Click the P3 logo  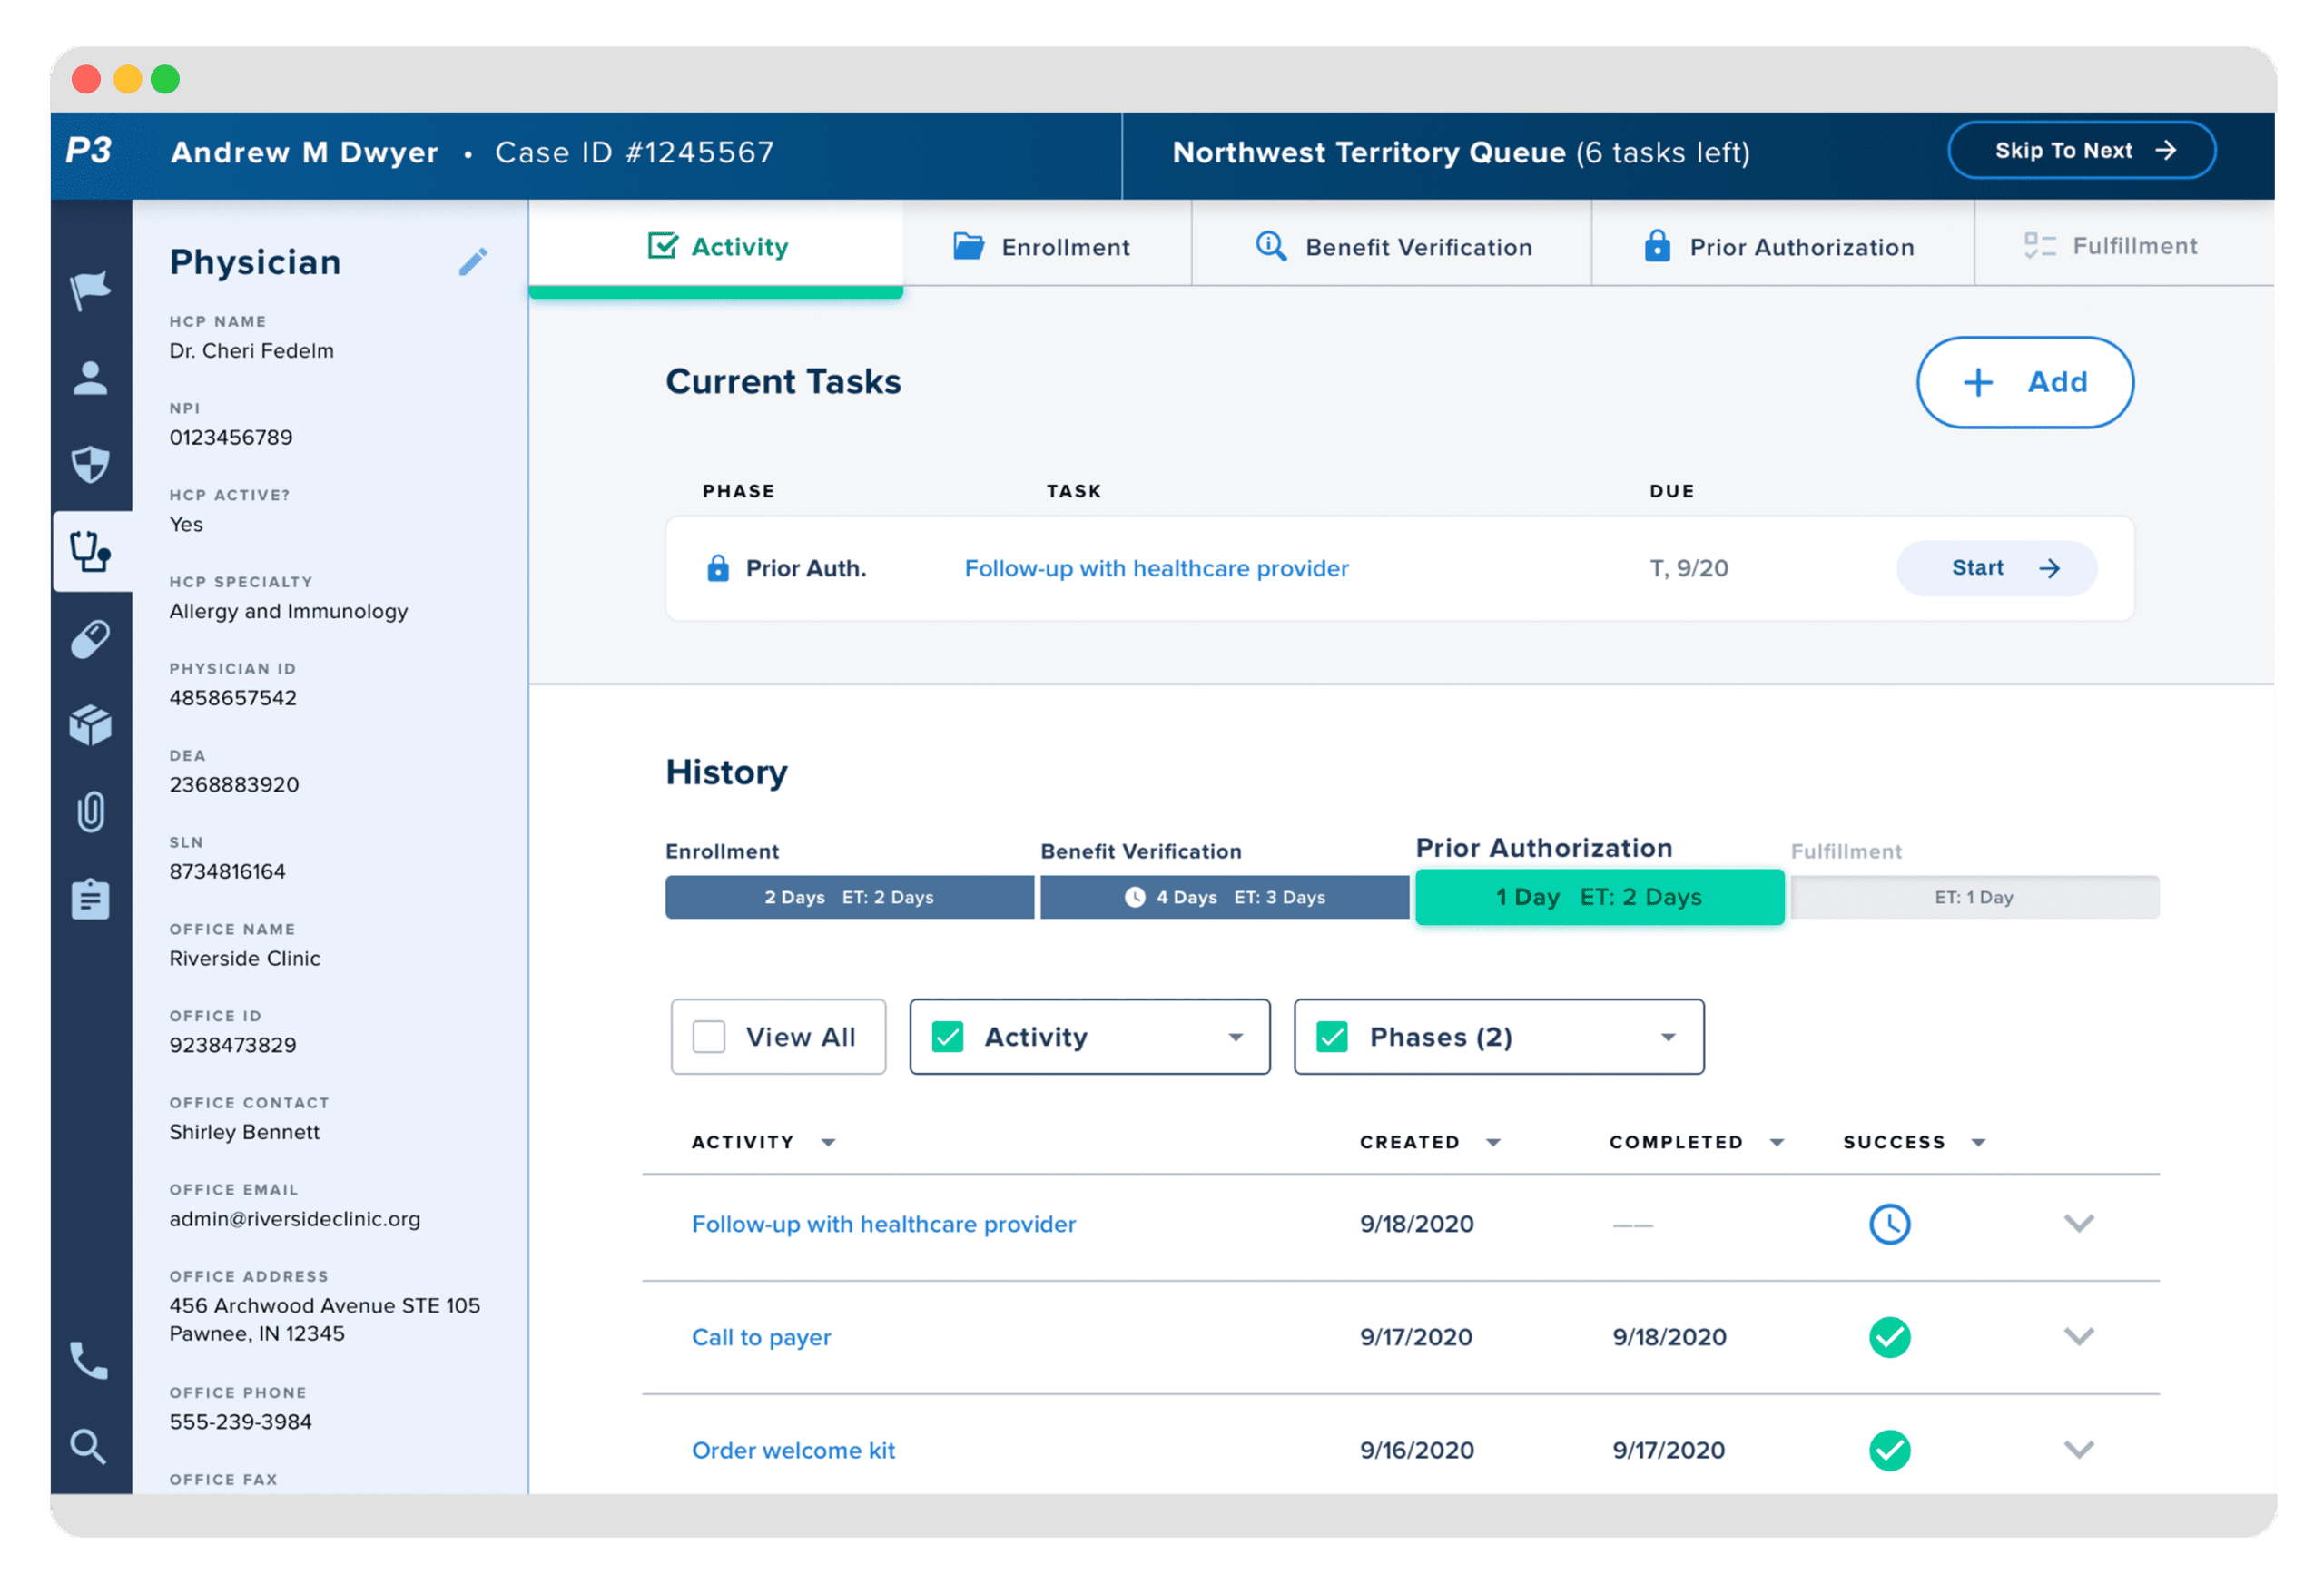(x=89, y=151)
